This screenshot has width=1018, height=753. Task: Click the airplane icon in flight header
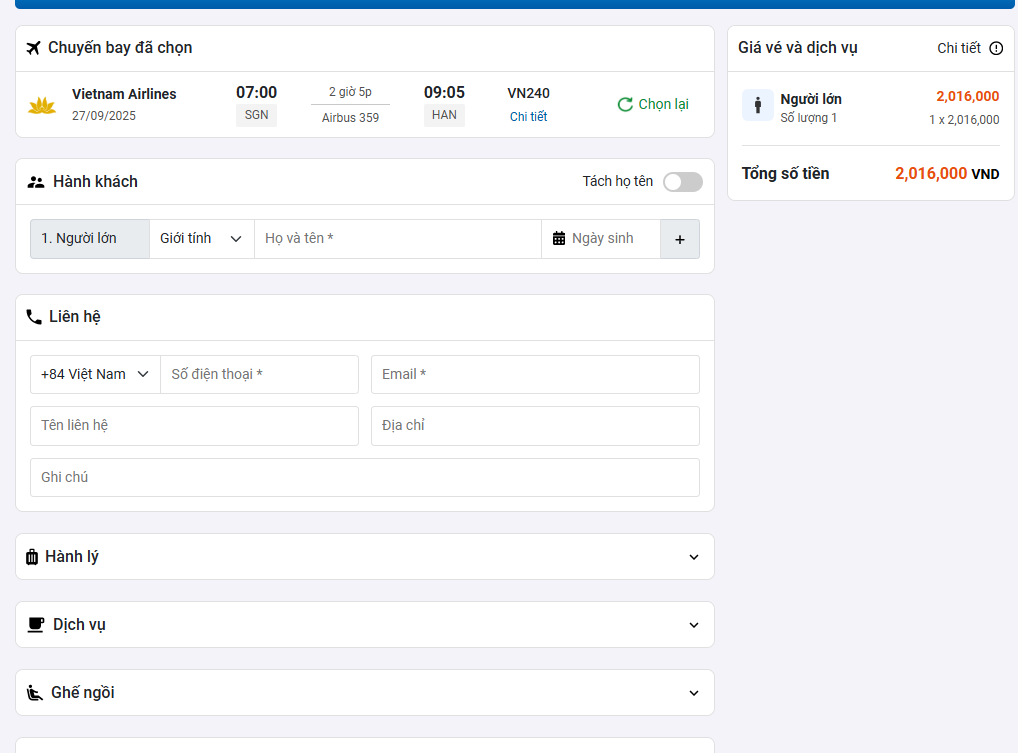coord(34,48)
